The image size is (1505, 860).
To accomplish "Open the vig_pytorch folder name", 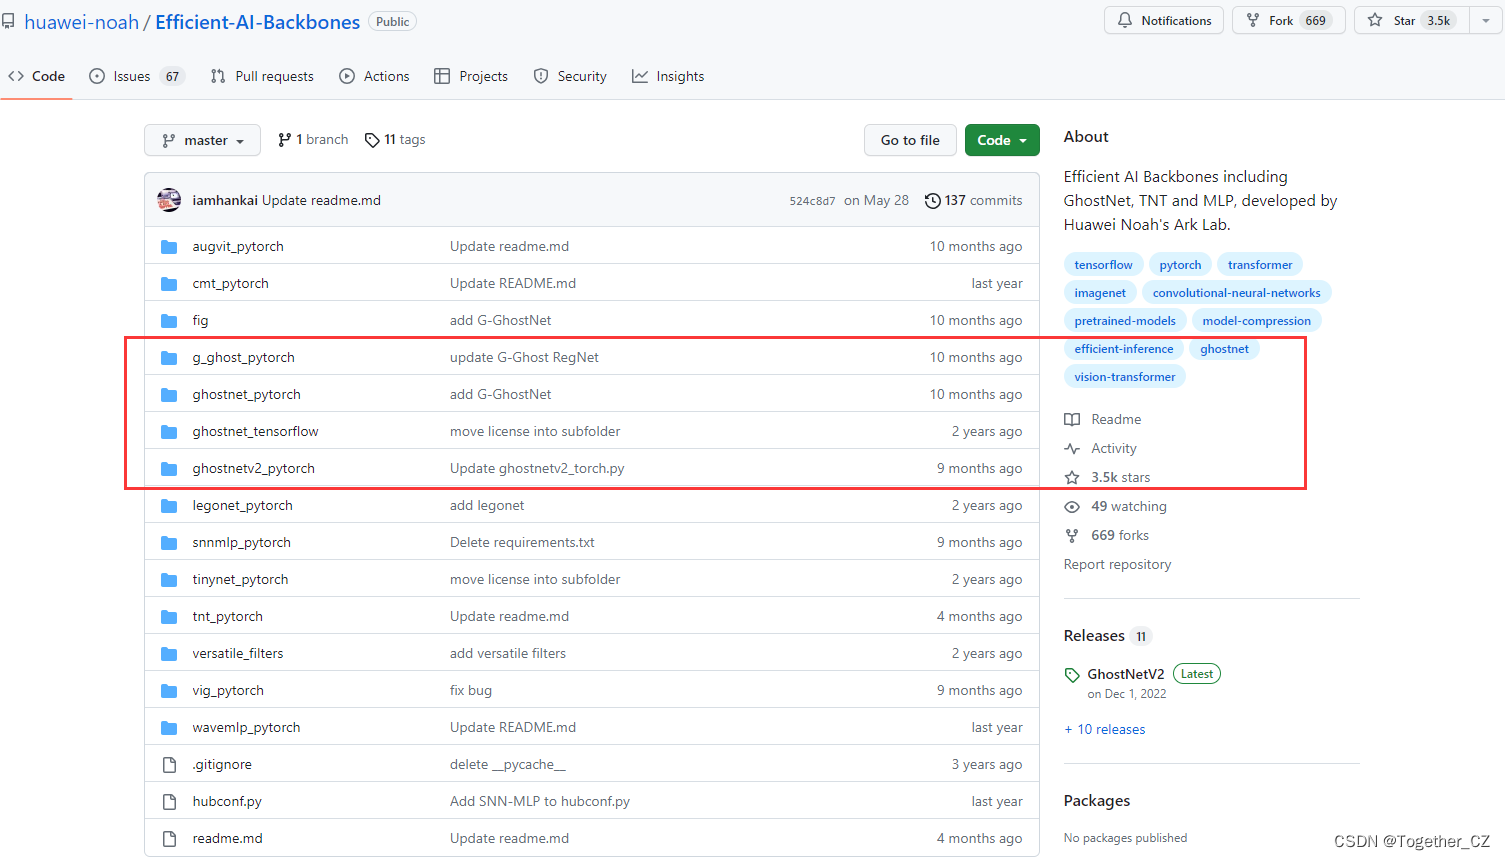I will (x=228, y=691).
